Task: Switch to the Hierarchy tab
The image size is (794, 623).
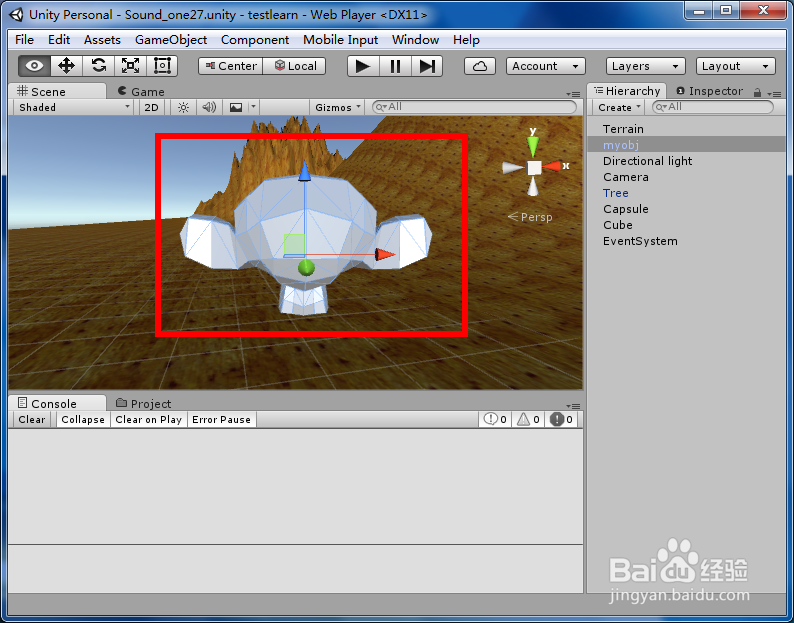Action: [627, 91]
